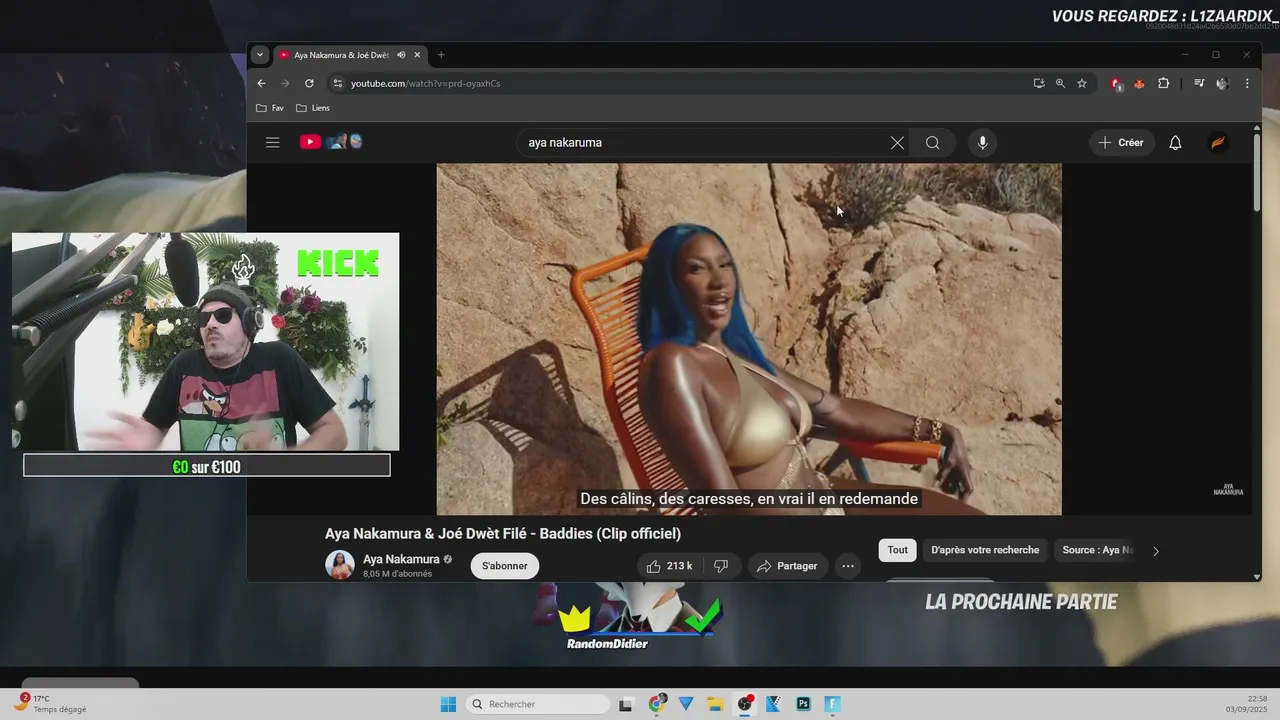Select the Source : Aya chip
This screenshot has width=1280, height=720.
click(x=1097, y=550)
